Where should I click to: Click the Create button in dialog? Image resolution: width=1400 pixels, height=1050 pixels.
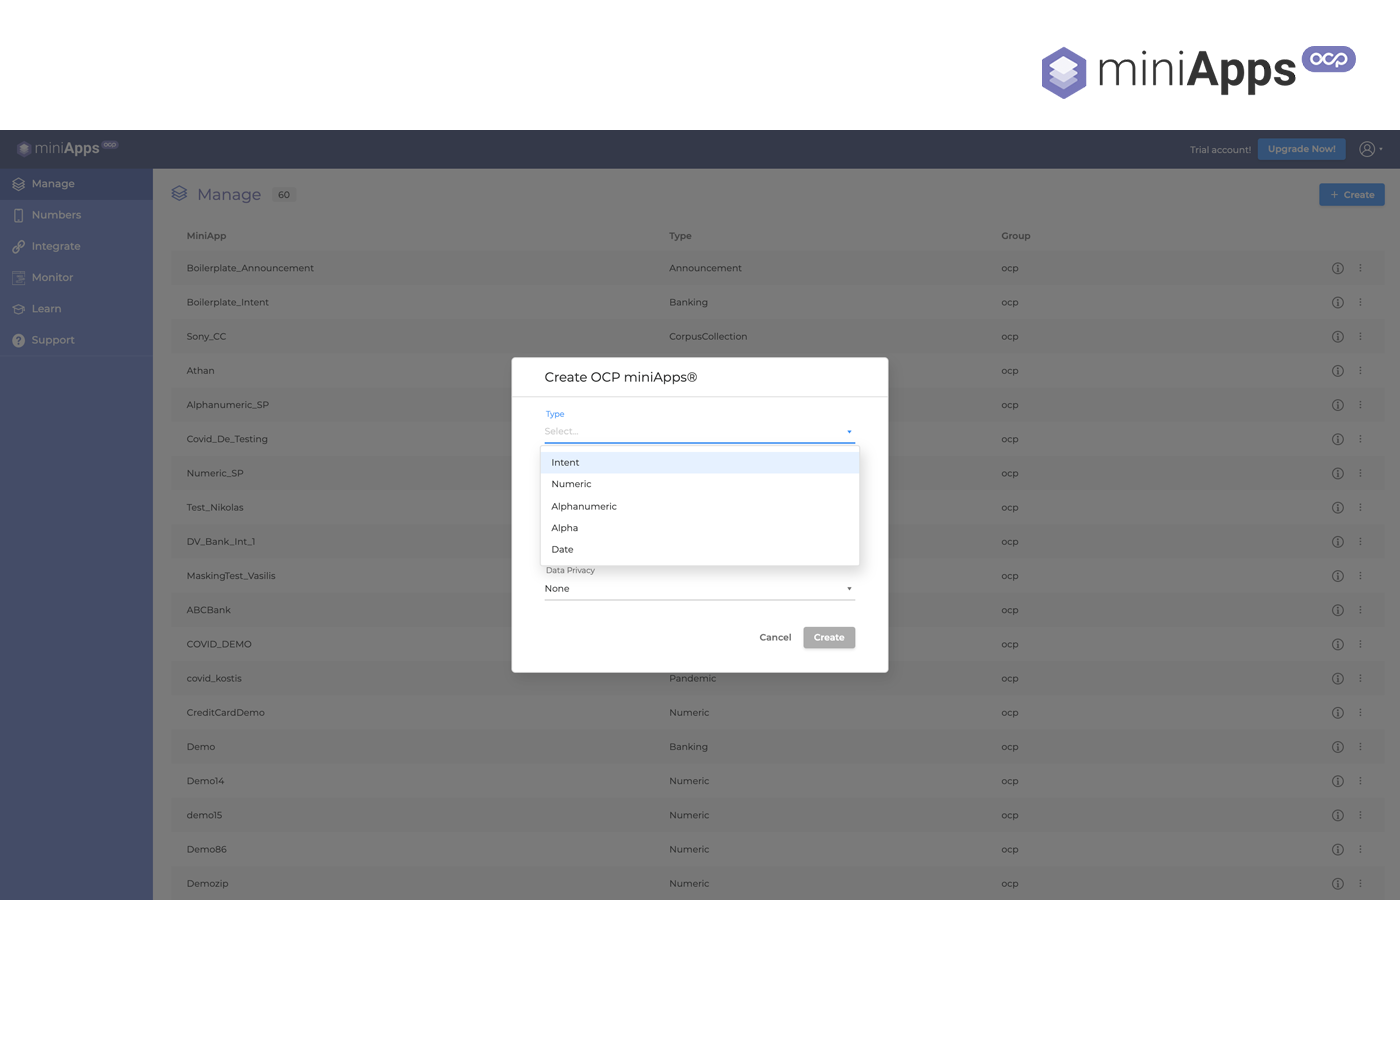[829, 637]
